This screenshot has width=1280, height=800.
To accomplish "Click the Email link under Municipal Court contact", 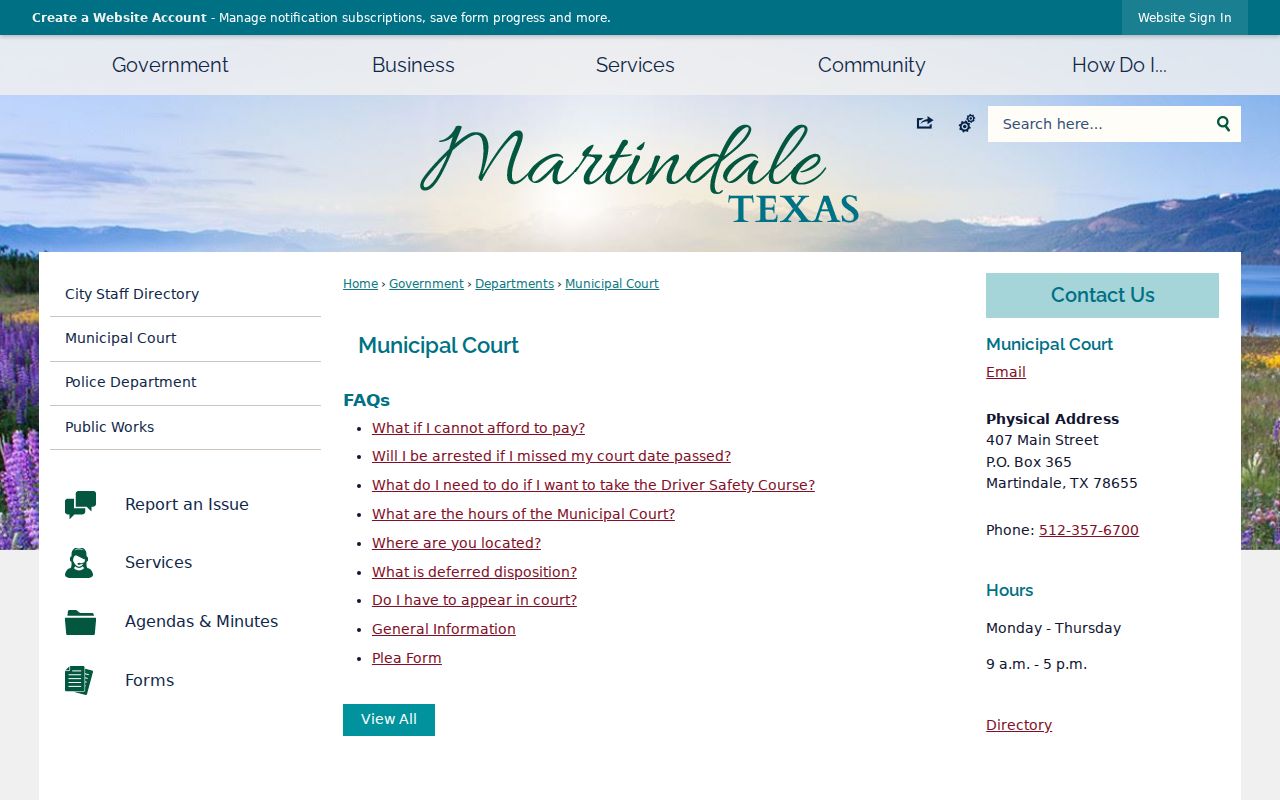I will point(1006,372).
